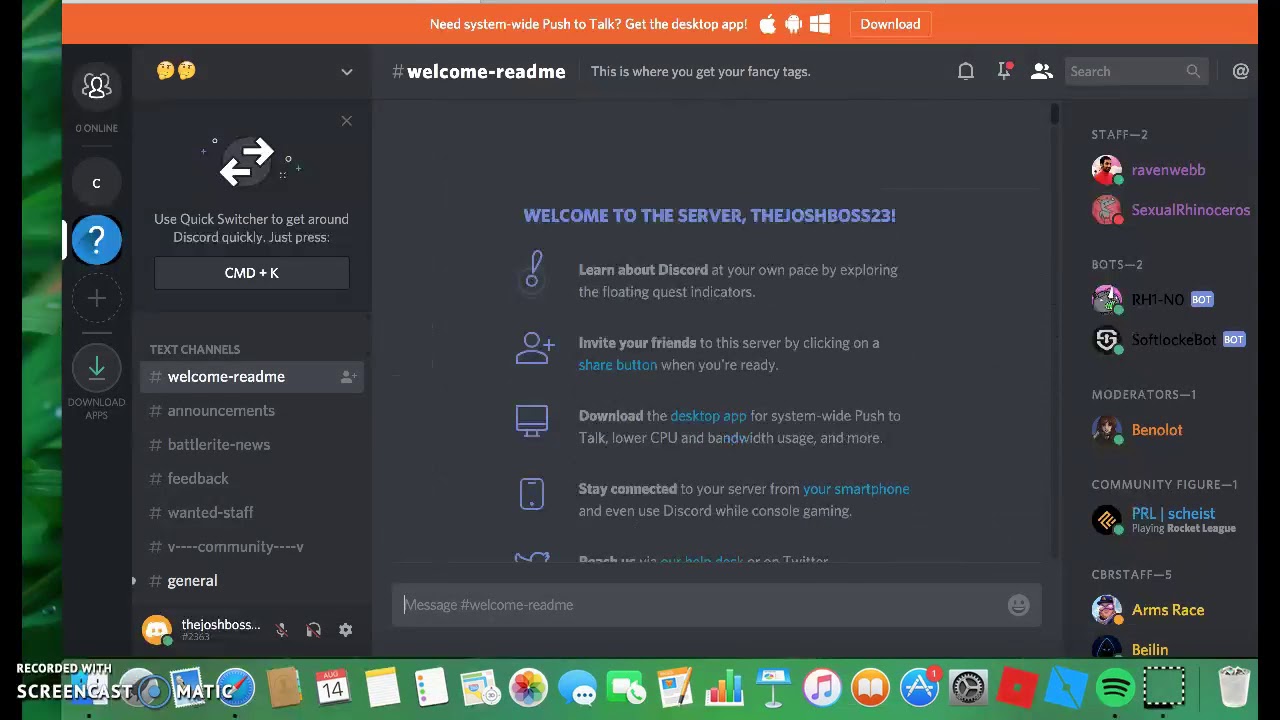Toggle the member list icon

pyautogui.click(x=1042, y=71)
